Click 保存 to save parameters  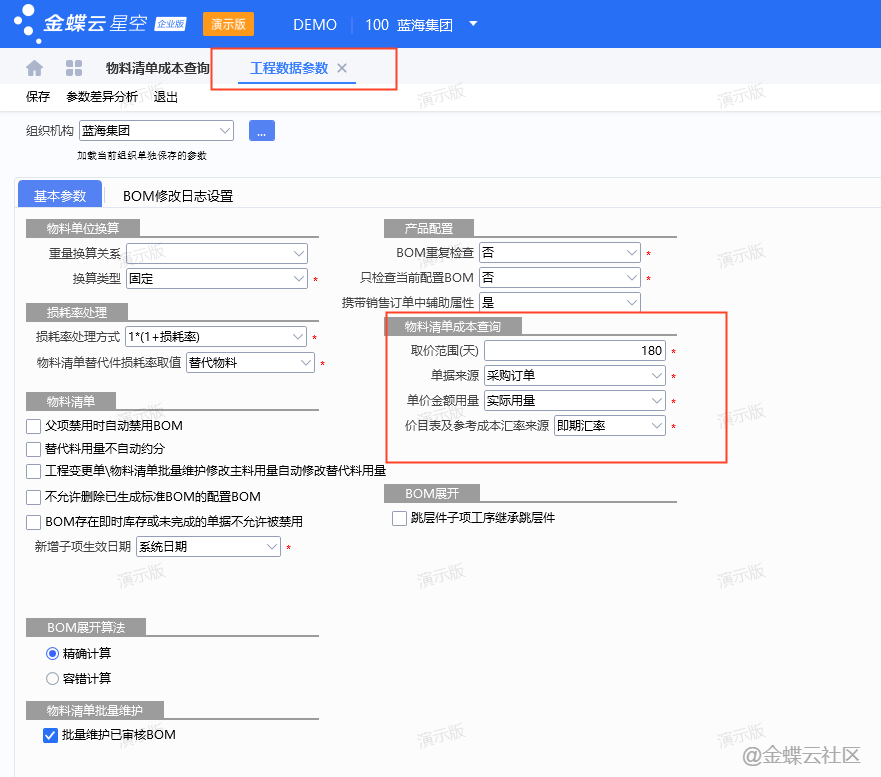[38, 97]
